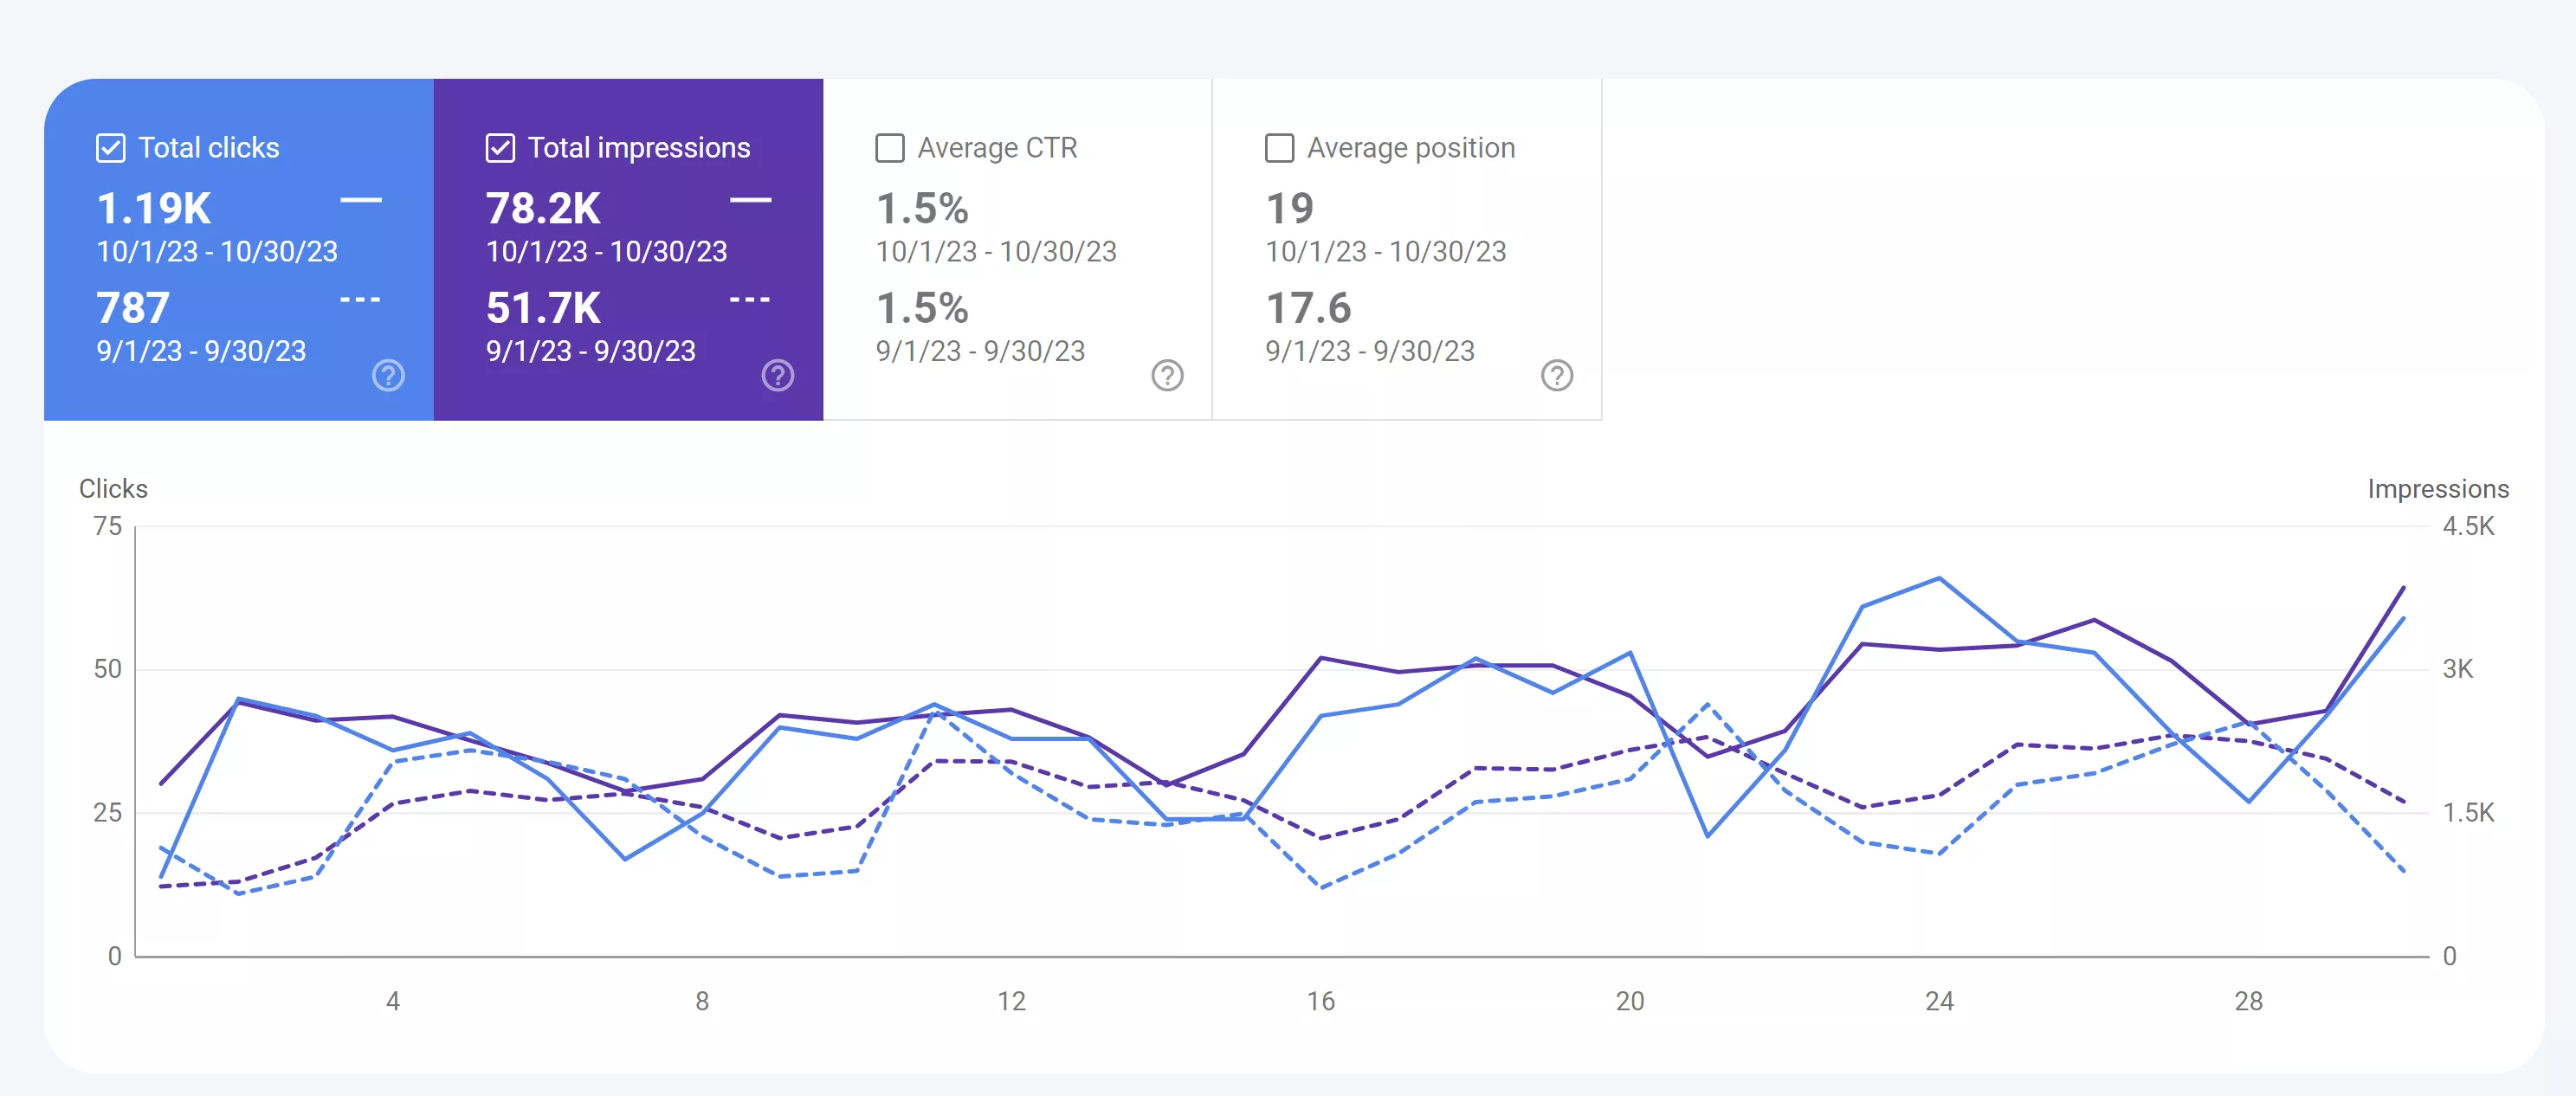Click 10/1/23 - 10/30/23 date on CTR card
This screenshot has width=2576, height=1096.
click(996, 252)
